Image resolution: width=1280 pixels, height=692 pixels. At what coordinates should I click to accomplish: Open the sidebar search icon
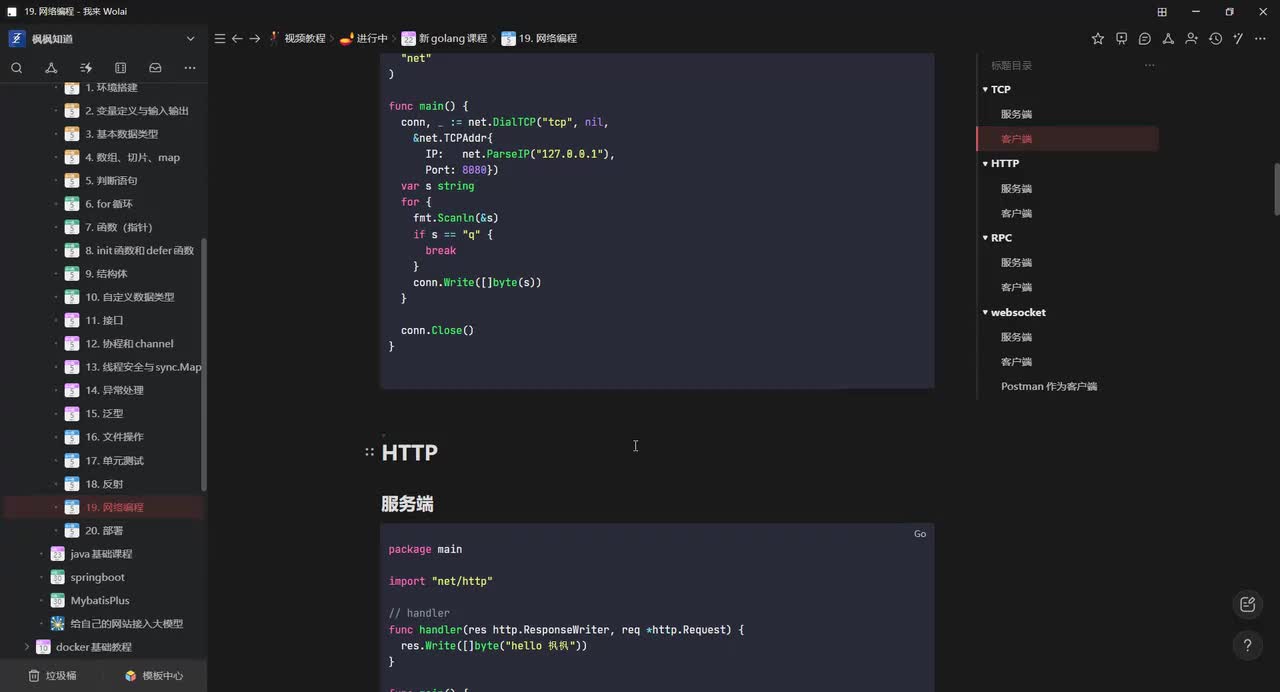[x=17, y=68]
